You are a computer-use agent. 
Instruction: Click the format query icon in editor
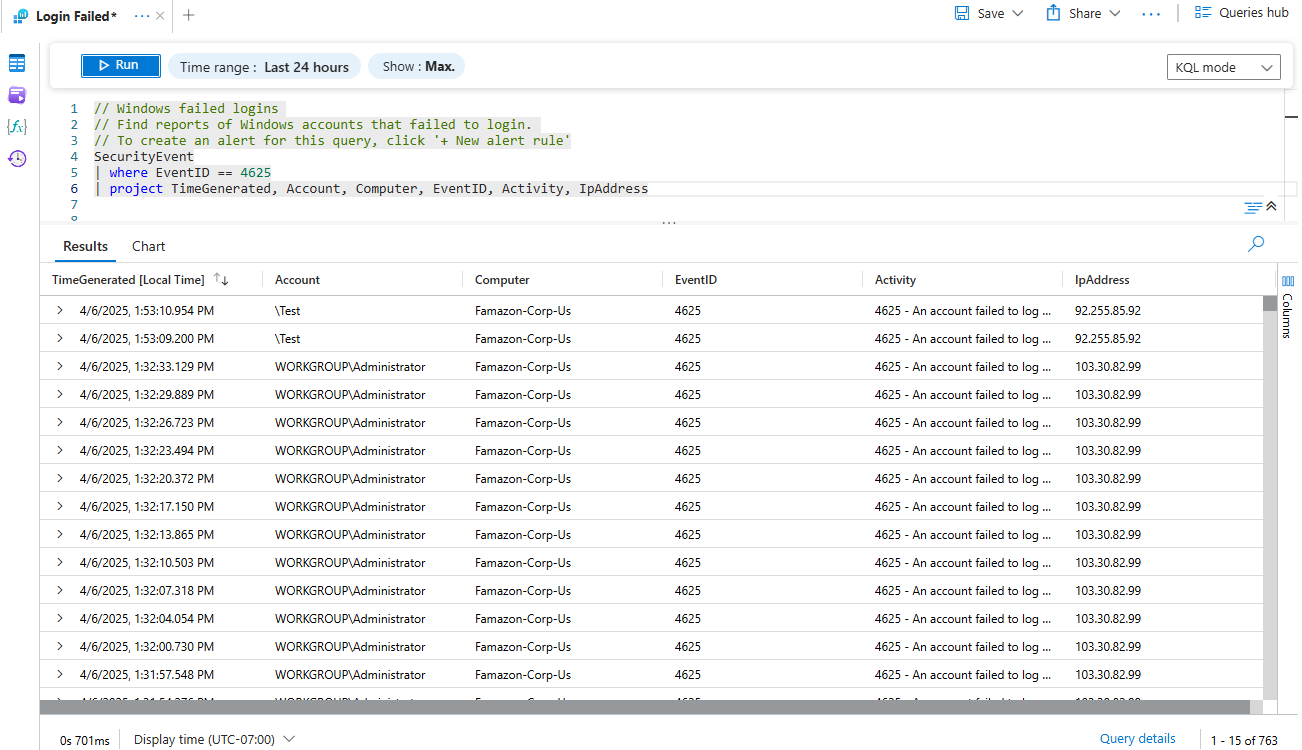pos(1252,207)
